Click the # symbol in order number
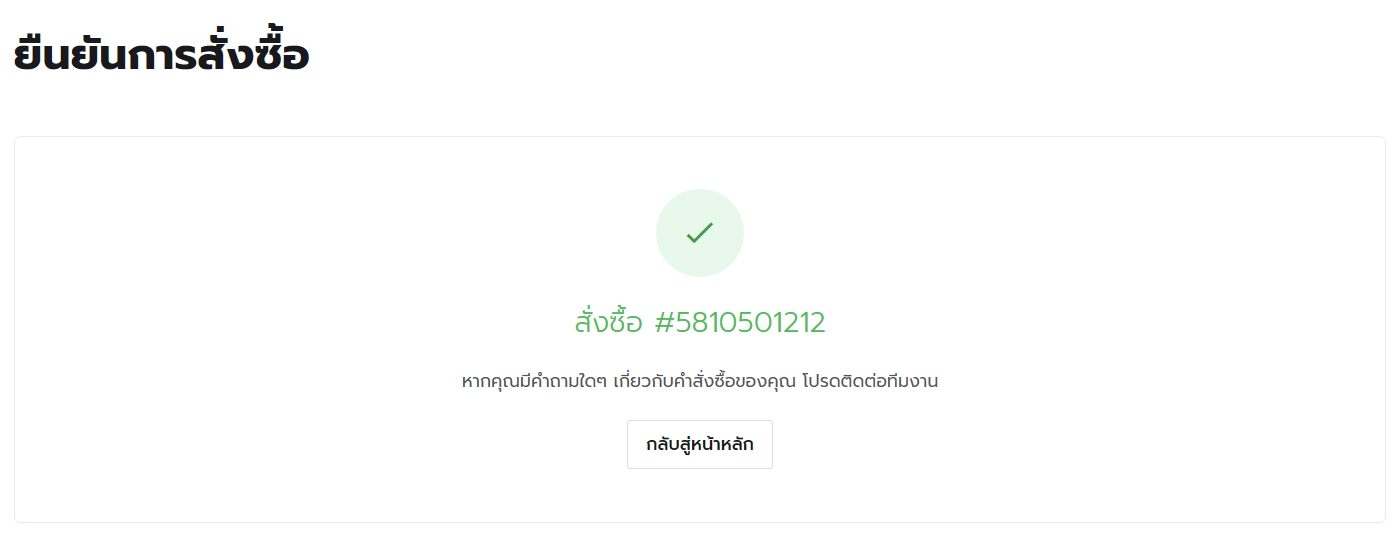 (664, 322)
